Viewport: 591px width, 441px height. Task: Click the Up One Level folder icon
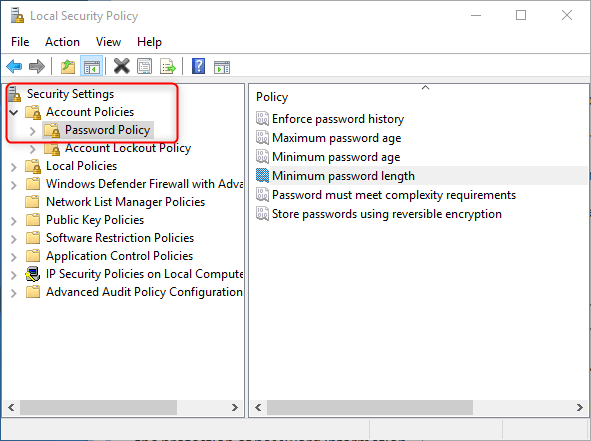[68, 67]
